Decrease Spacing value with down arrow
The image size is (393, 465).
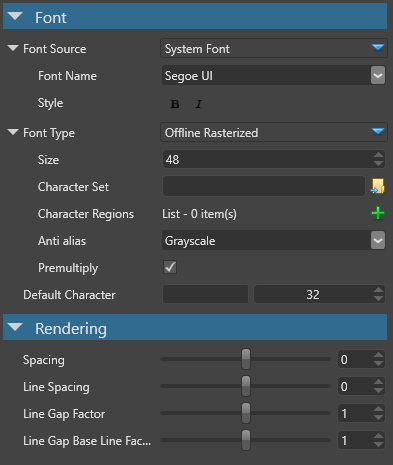coord(378,364)
